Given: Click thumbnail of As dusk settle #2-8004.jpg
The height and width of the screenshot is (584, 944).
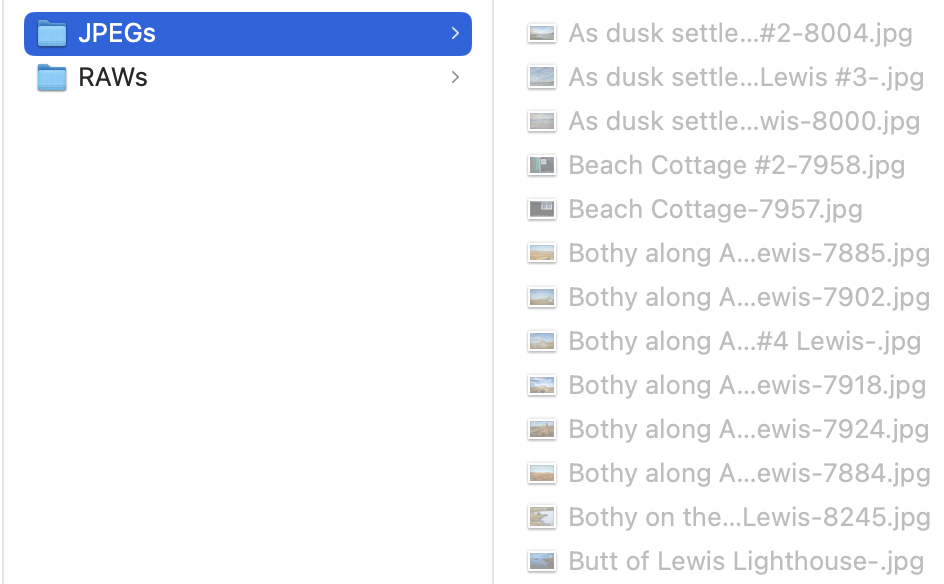Looking at the screenshot, I should click(542, 33).
